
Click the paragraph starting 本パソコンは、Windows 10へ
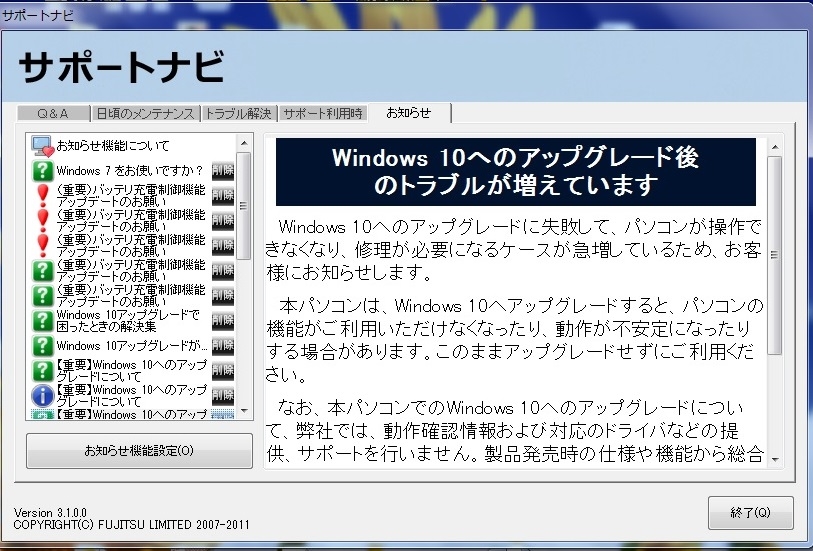point(515,340)
